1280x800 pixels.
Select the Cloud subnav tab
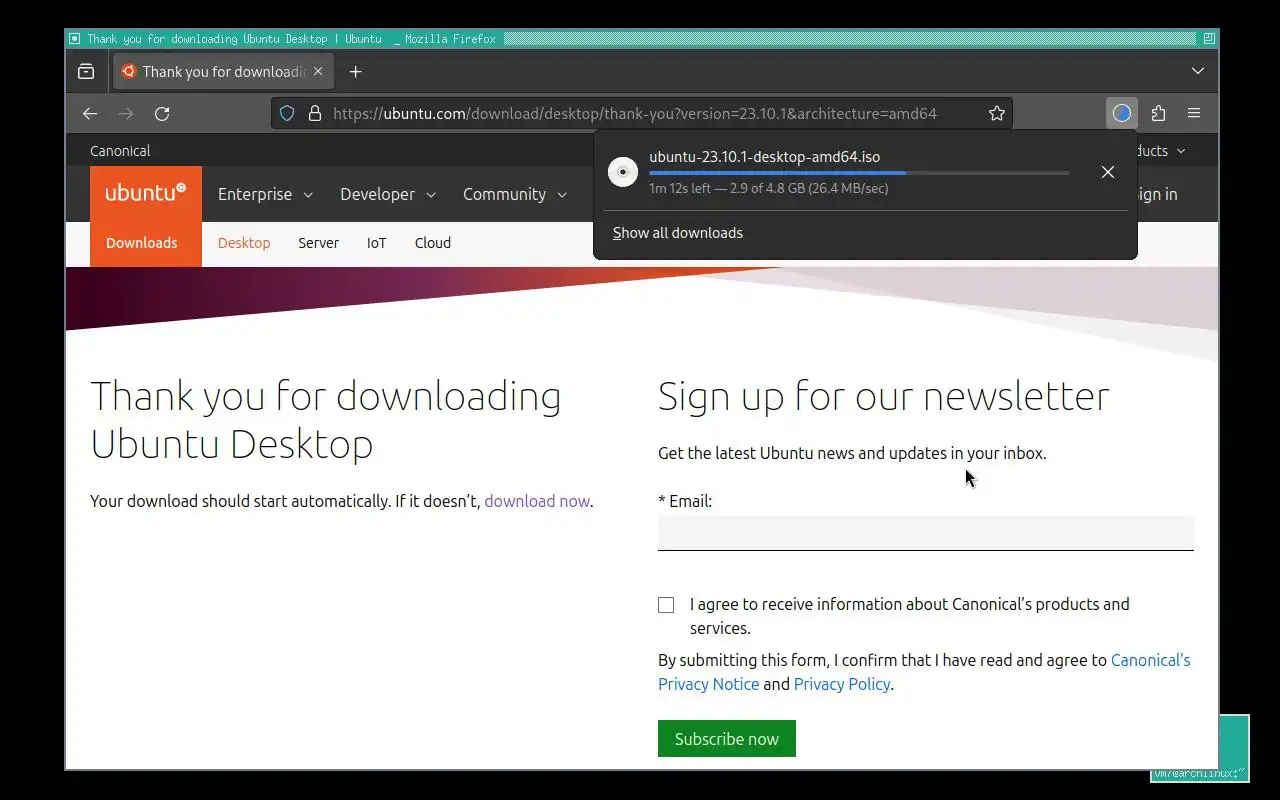pyautogui.click(x=433, y=243)
